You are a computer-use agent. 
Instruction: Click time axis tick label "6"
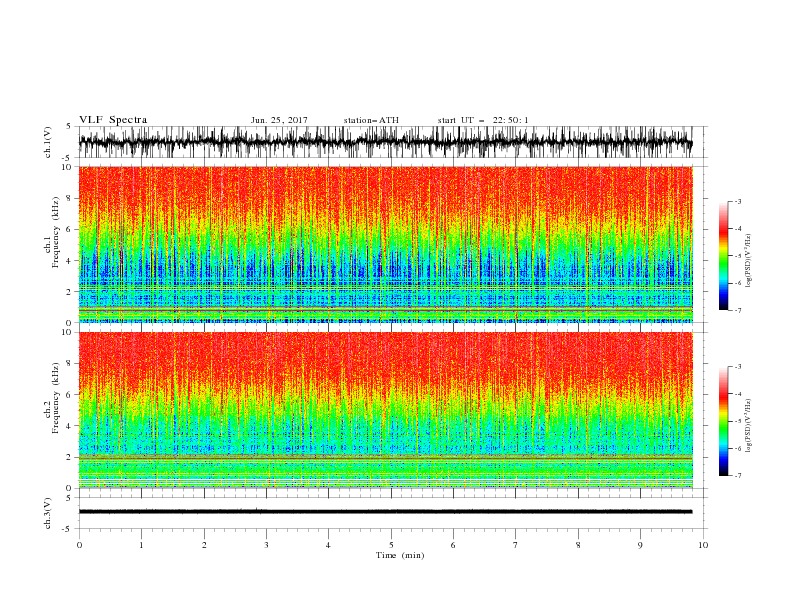click(x=453, y=545)
